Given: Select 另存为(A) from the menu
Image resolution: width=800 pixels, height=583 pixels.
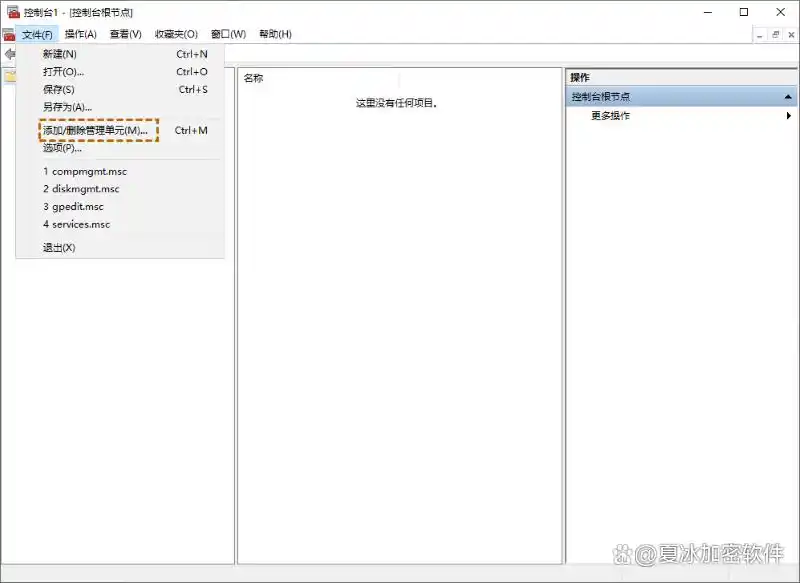Looking at the screenshot, I should pos(66,107).
